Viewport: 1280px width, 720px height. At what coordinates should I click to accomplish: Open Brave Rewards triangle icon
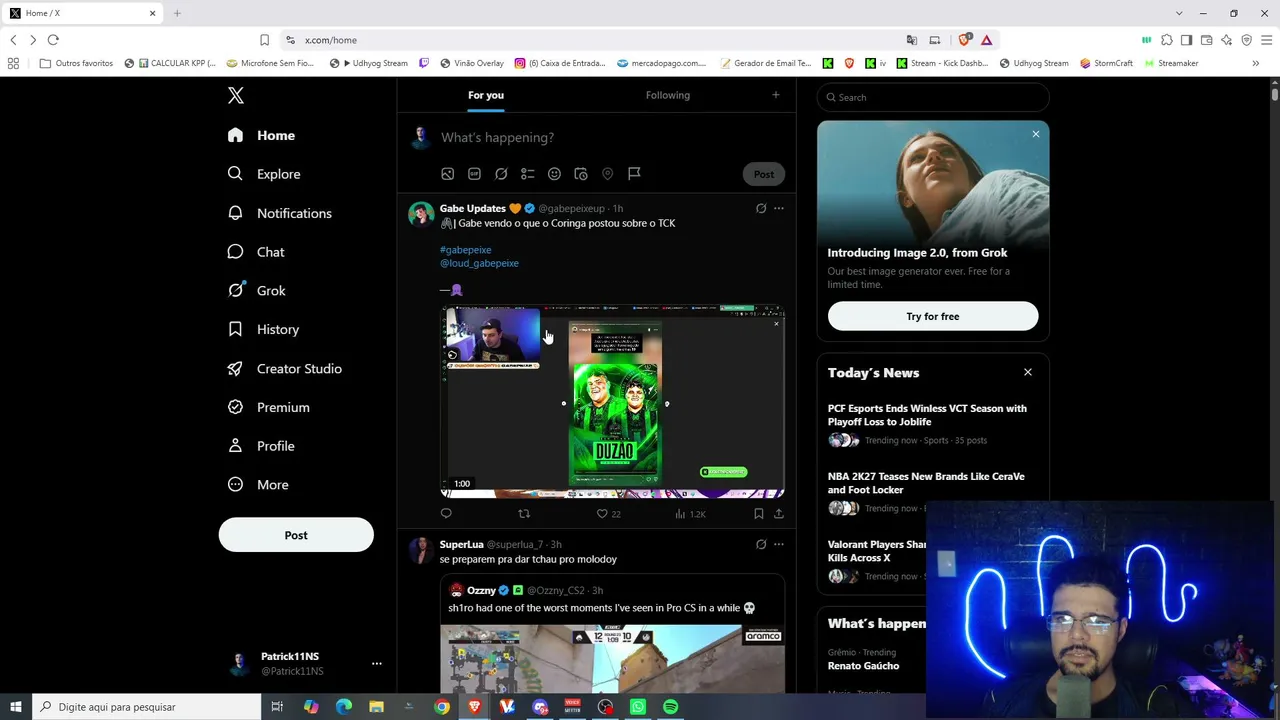[x=986, y=40]
